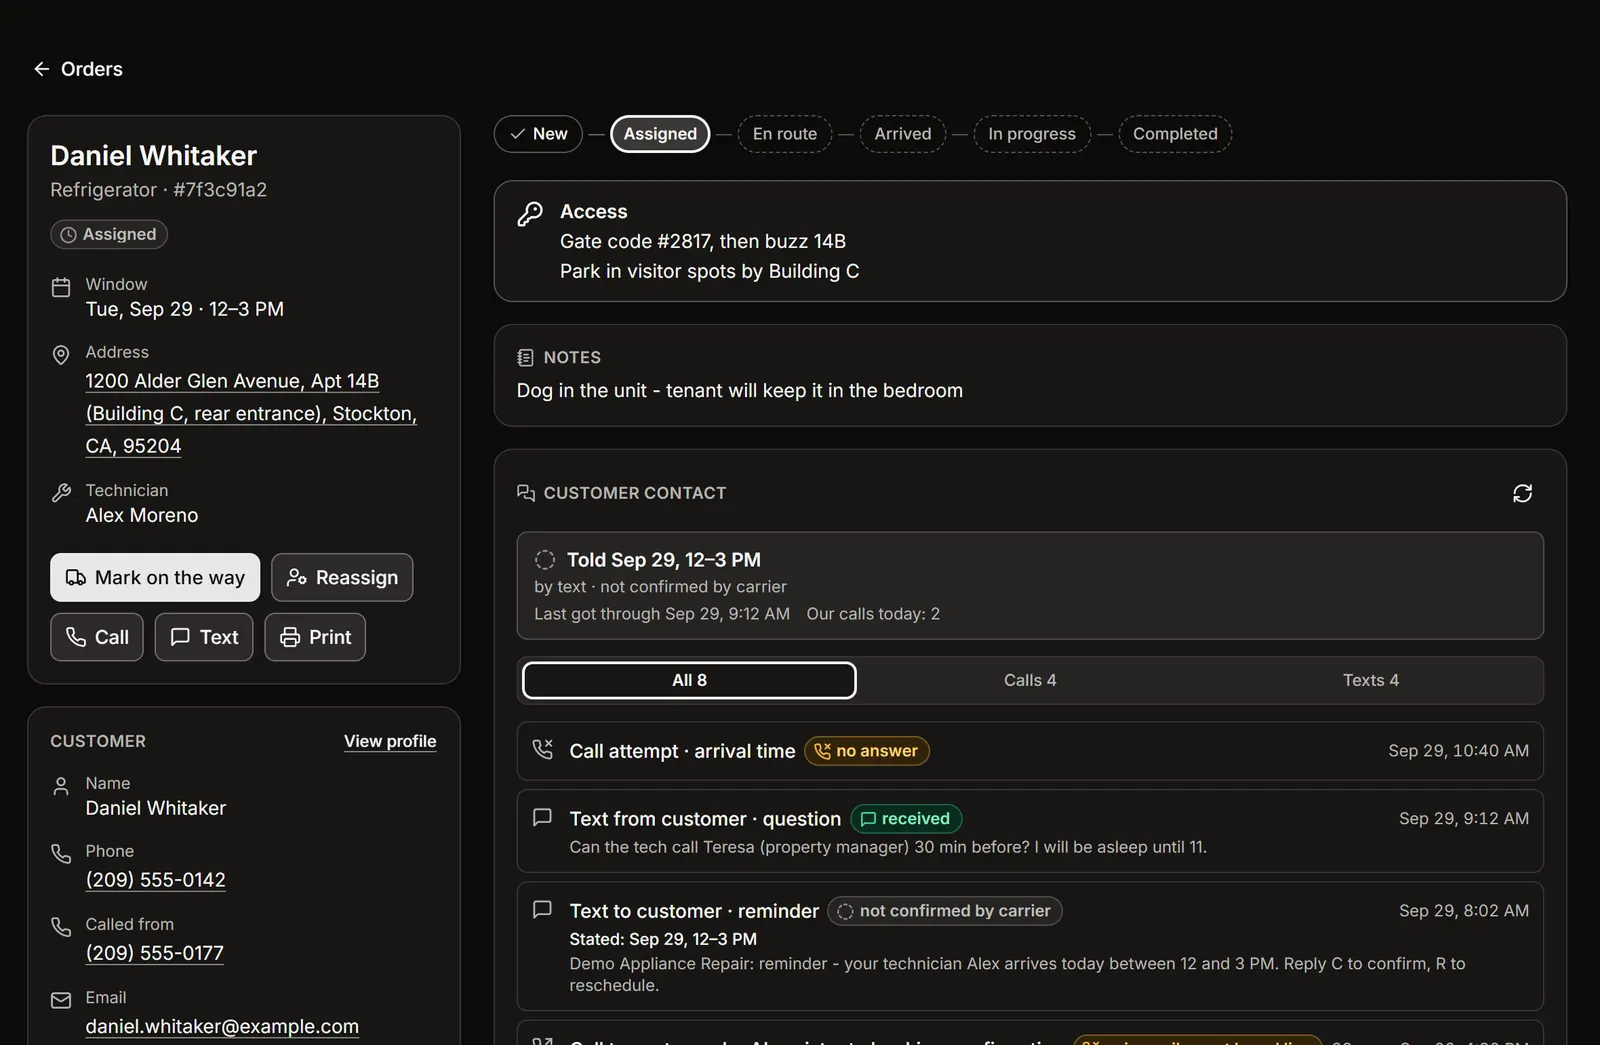The height and width of the screenshot is (1045, 1600).
Task: Click the chat bubbles icon by Customer Contact
Action: point(526,493)
